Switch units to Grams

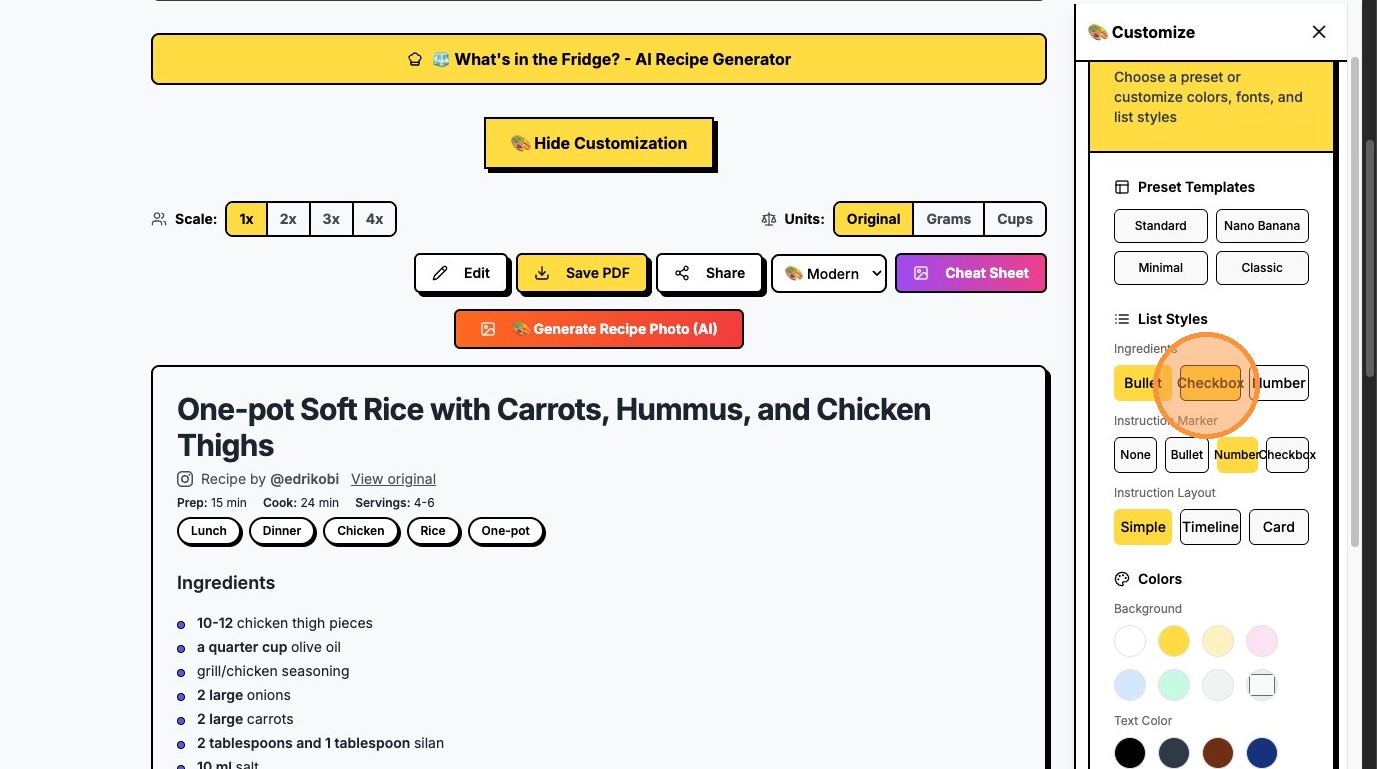pos(948,219)
